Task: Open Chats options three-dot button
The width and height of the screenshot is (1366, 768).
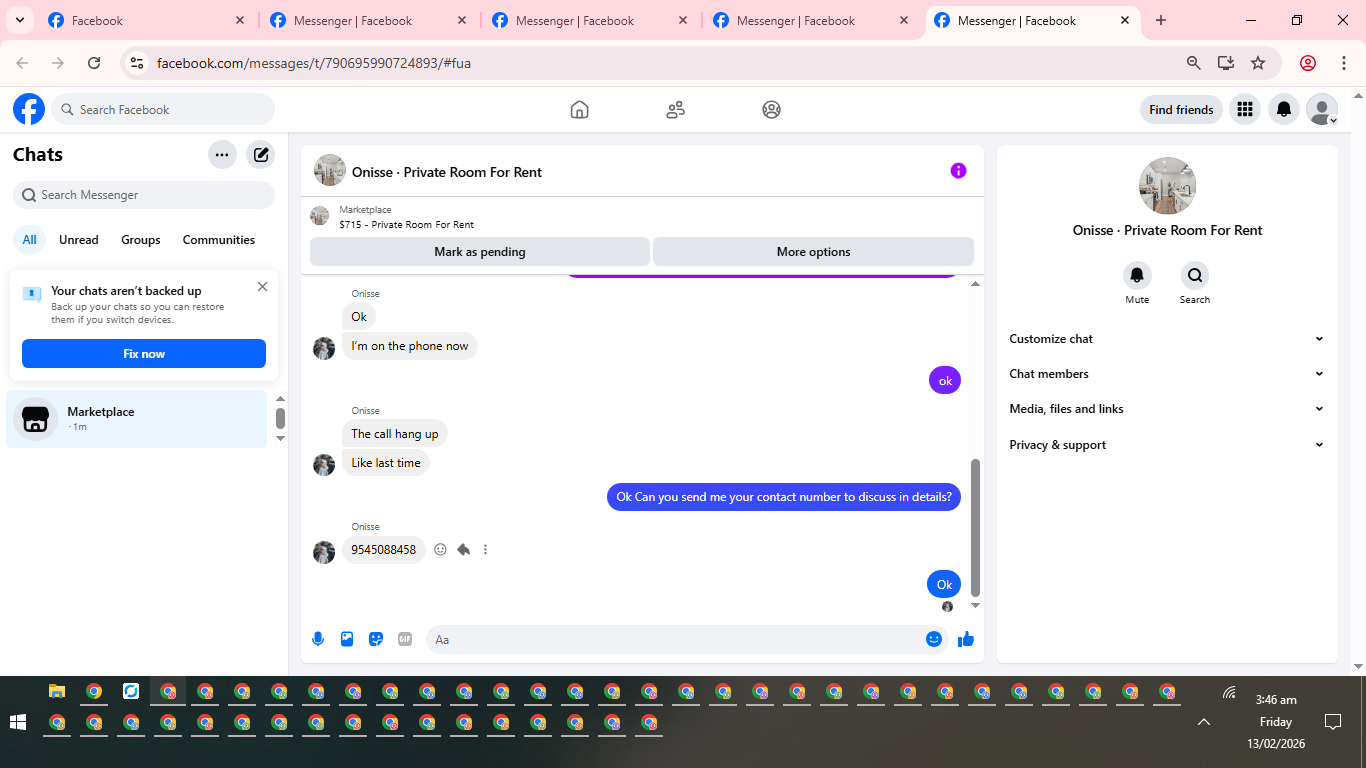Action: [222, 155]
